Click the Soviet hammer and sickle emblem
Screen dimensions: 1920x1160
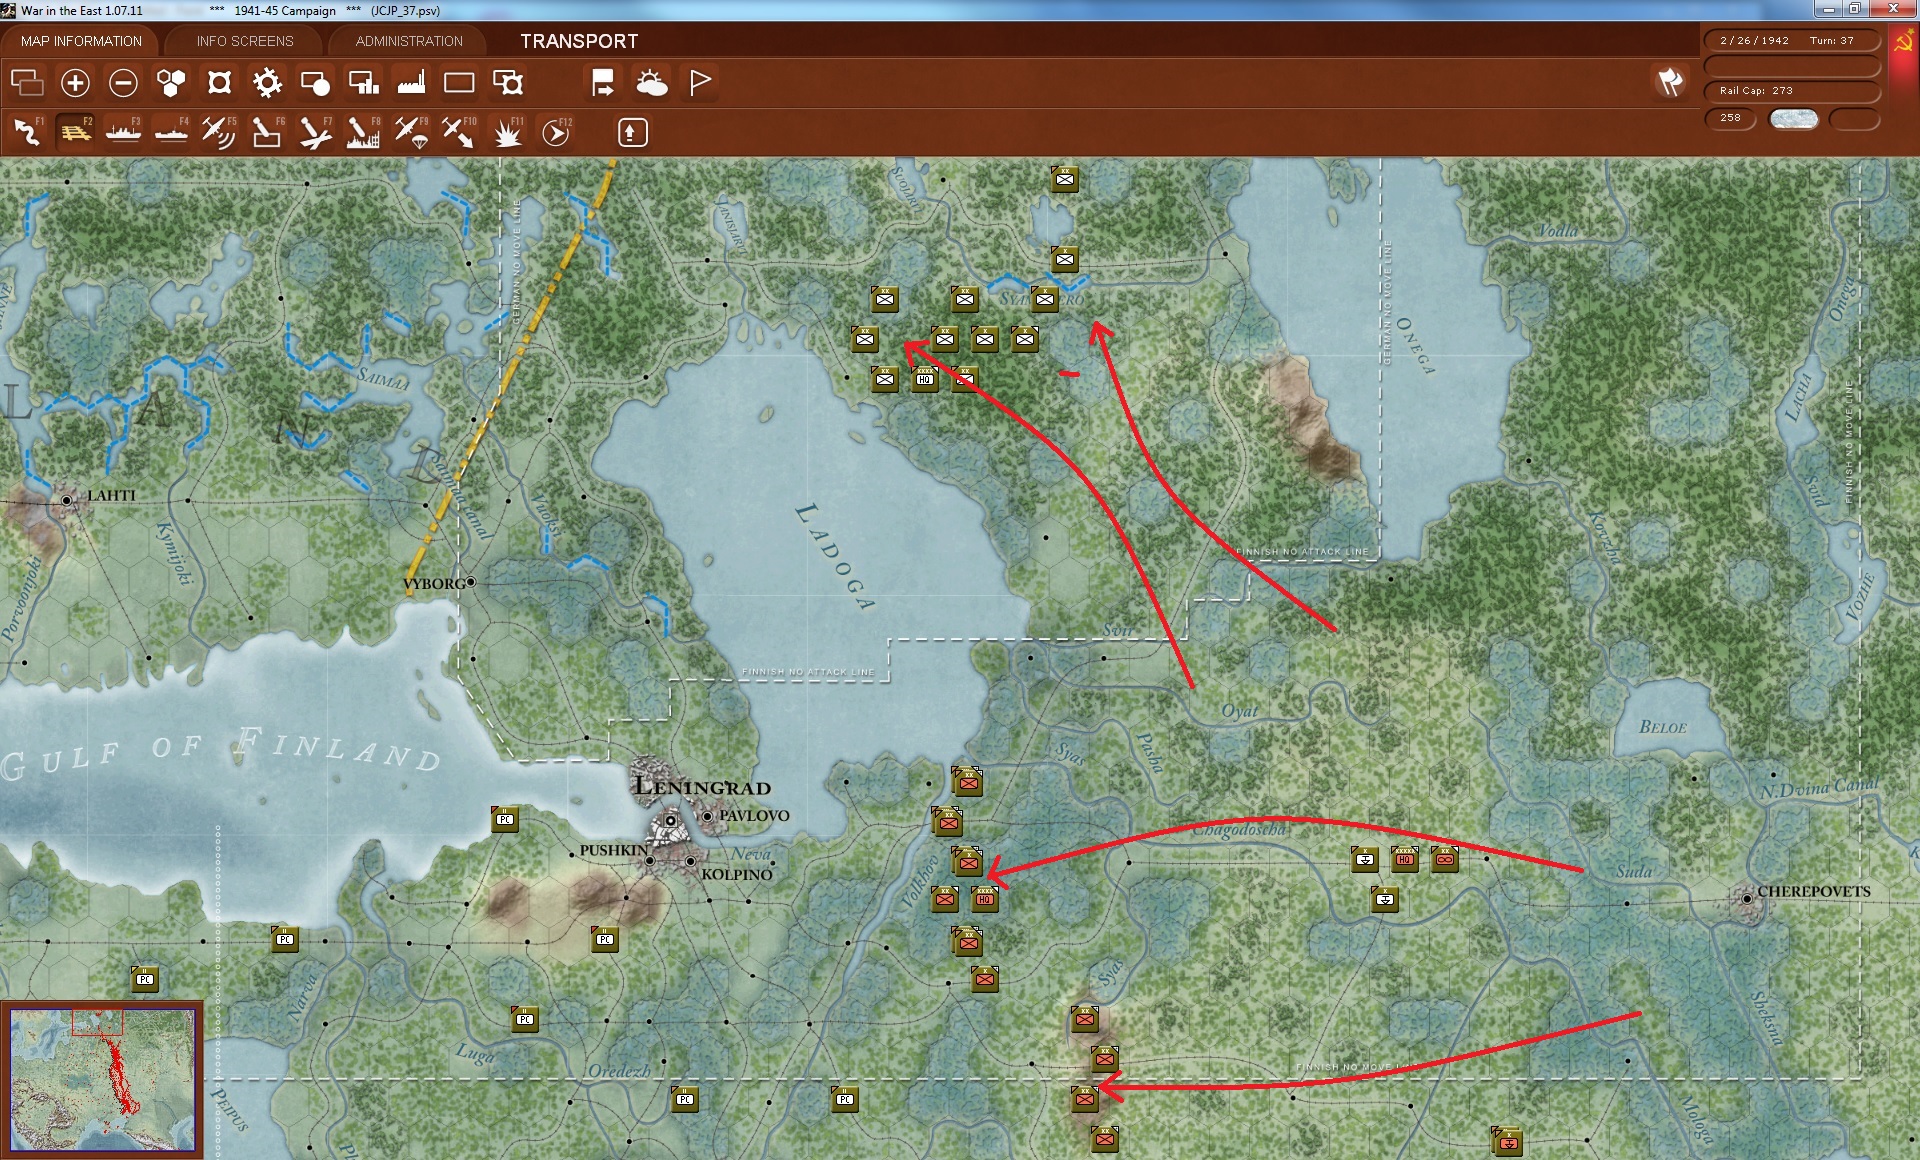click(x=1903, y=43)
